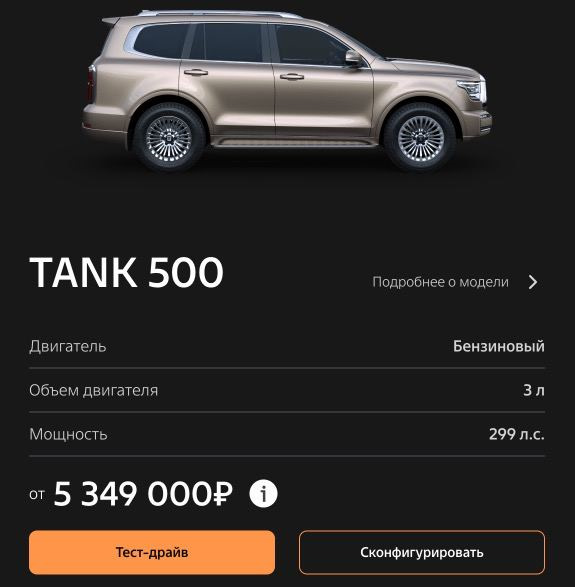Click the front door handle of the car
Image resolution: width=575 pixels, height=587 pixels.
tap(292, 77)
